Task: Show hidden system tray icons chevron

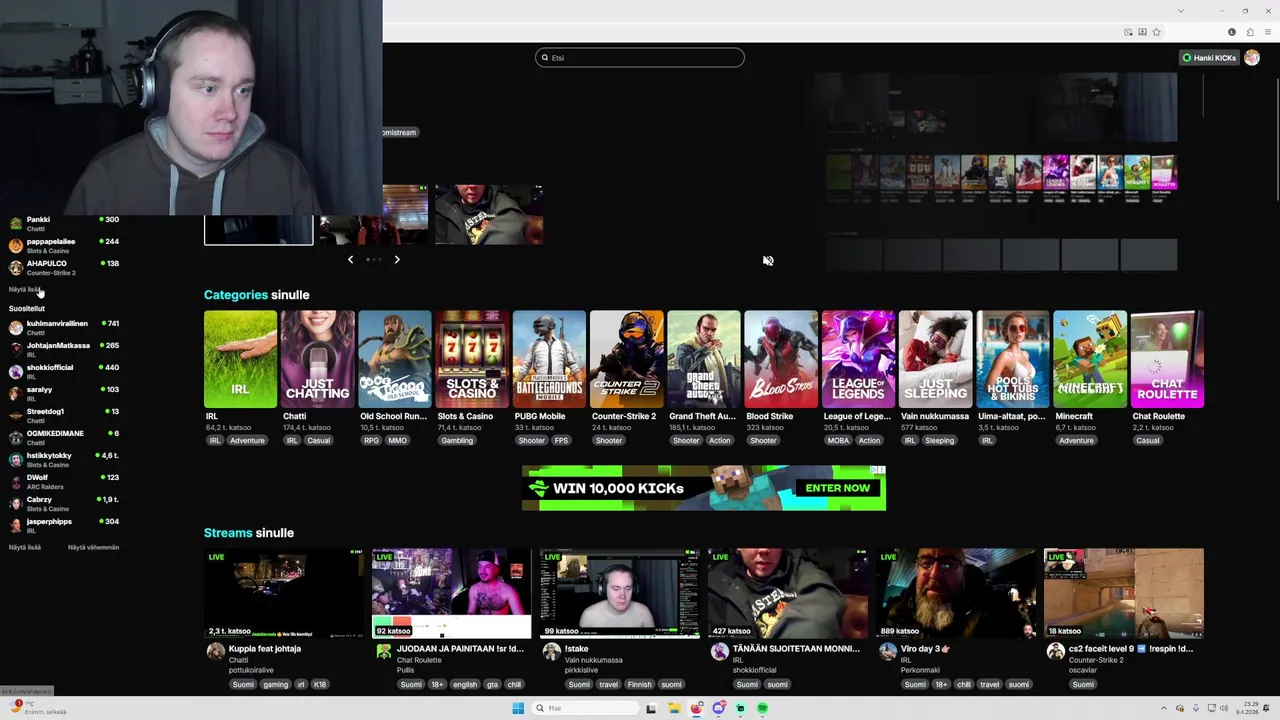Action: 1164,708
